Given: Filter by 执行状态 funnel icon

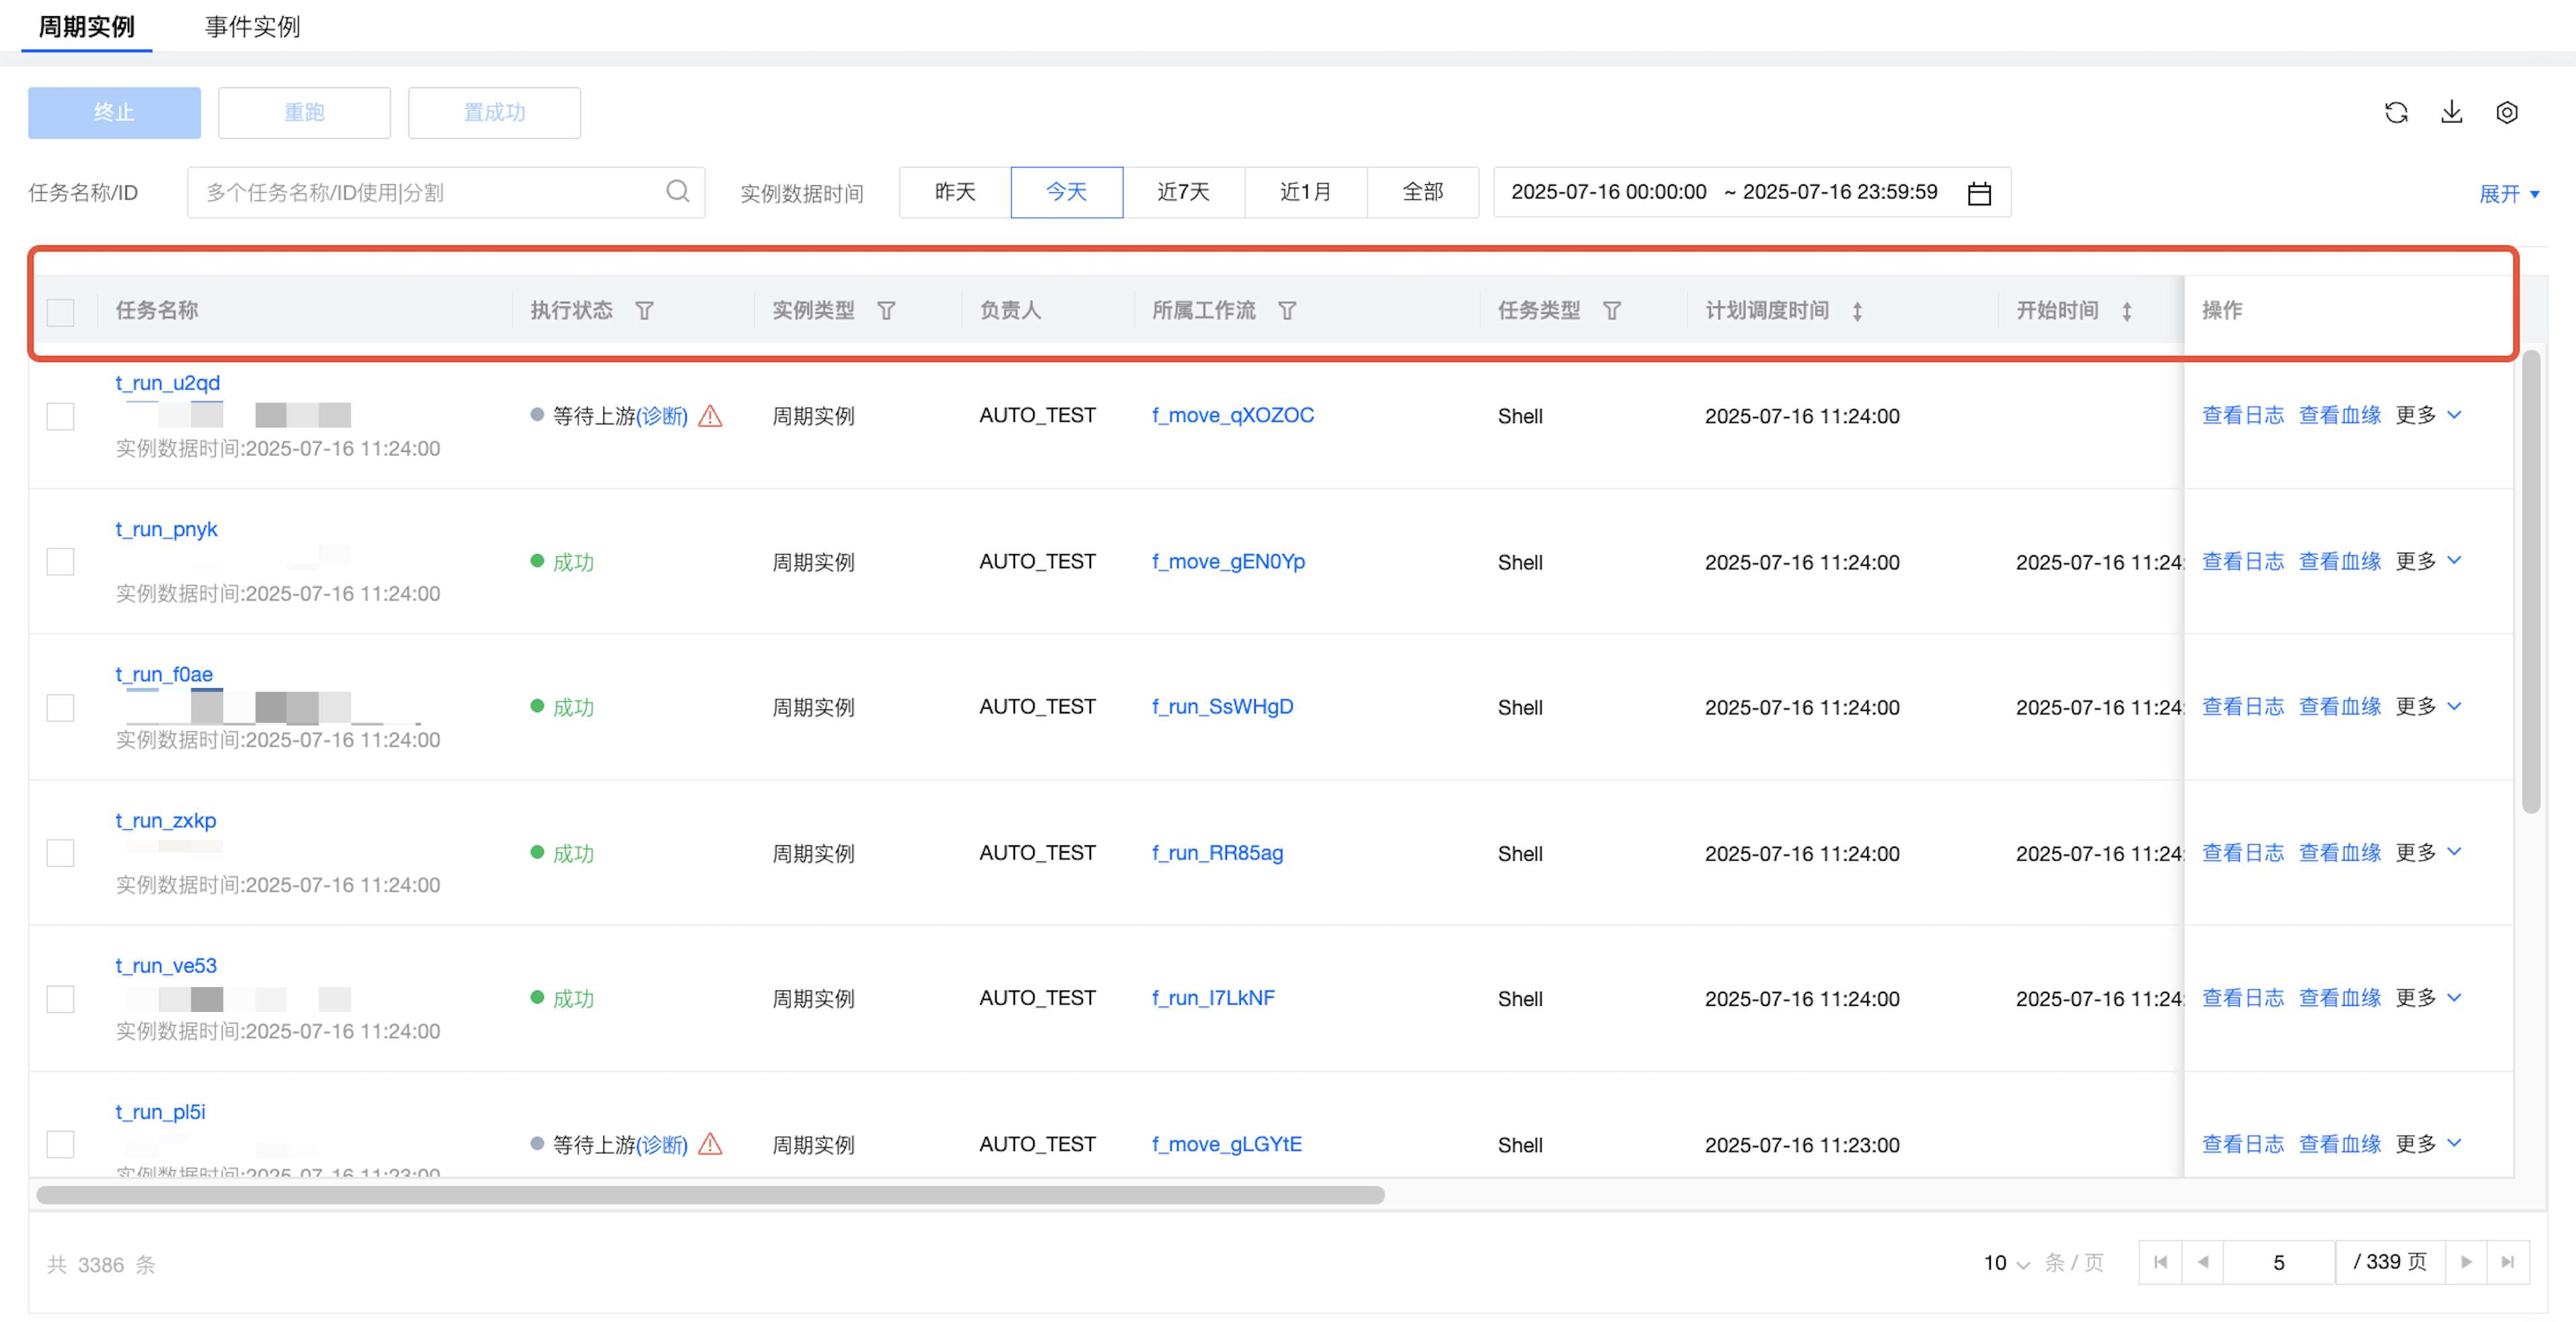Looking at the screenshot, I should pos(645,311).
